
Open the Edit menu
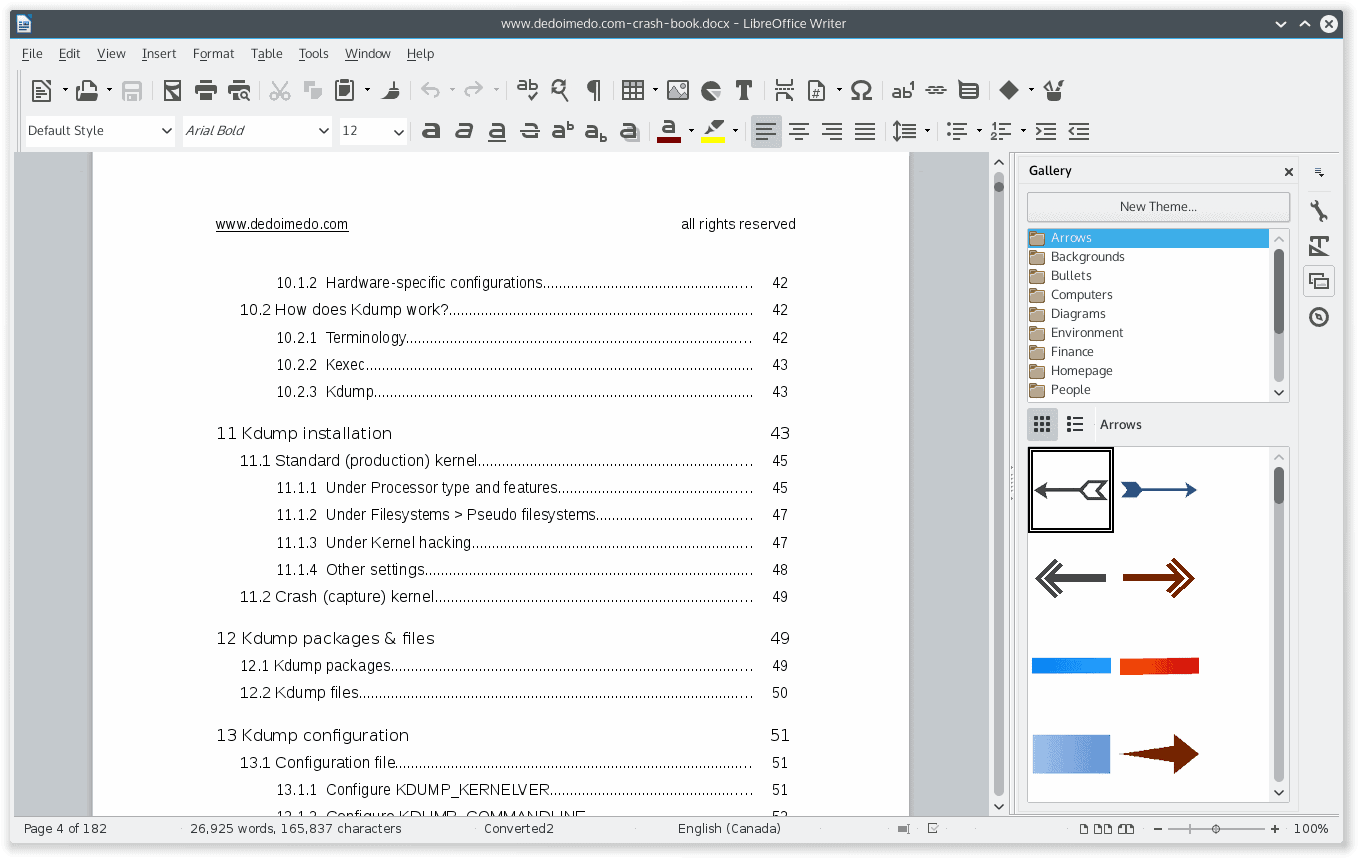pos(69,54)
